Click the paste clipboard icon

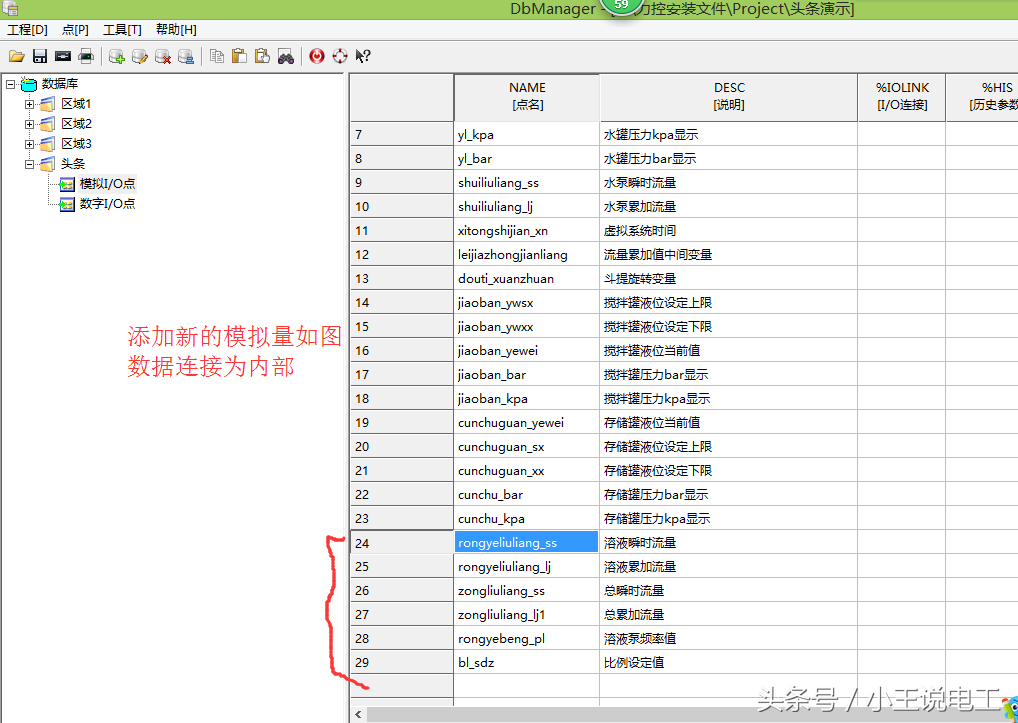pos(239,56)
